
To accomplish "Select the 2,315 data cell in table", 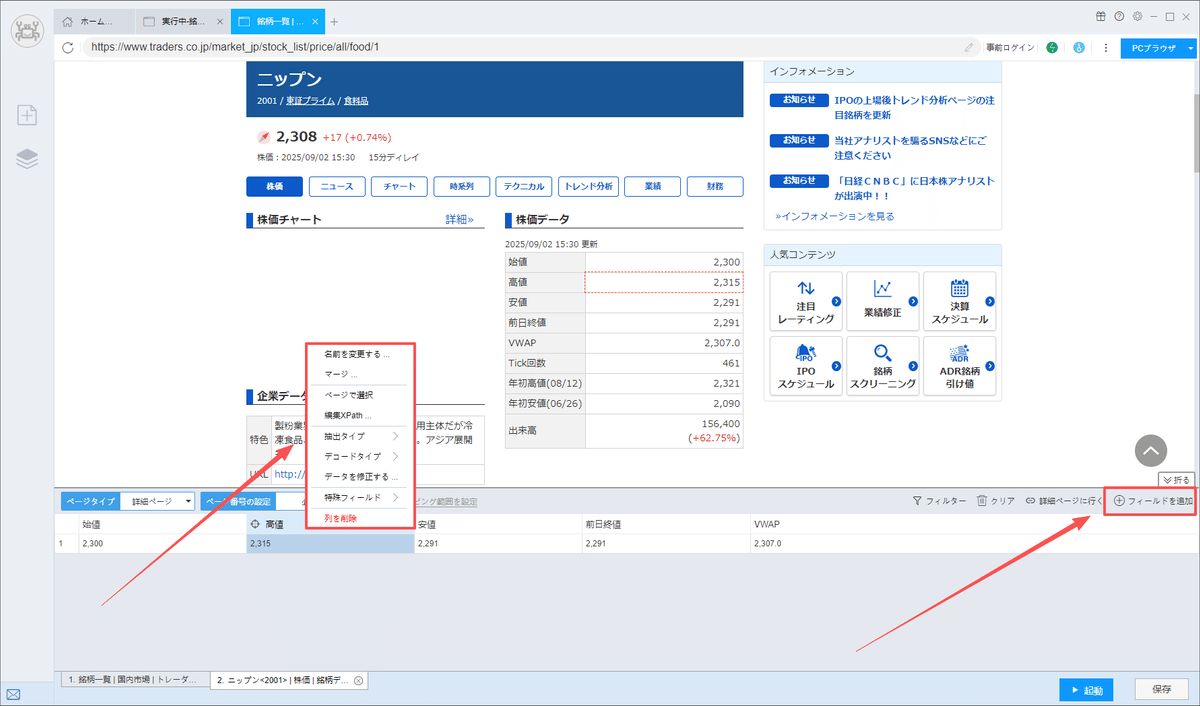I will click(664, 283).
